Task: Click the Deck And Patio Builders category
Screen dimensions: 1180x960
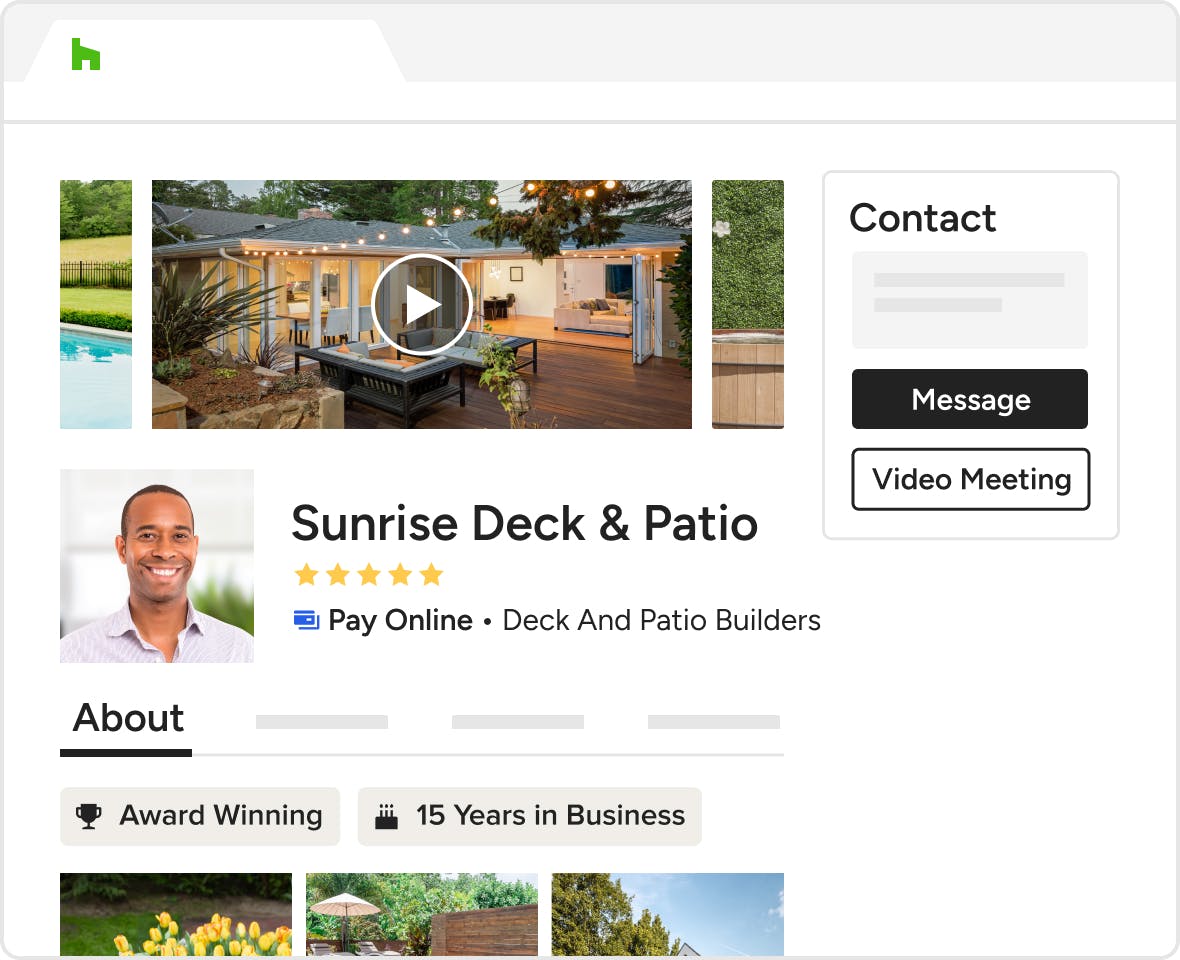Action: pyautogui.click(x=661, y=620)
